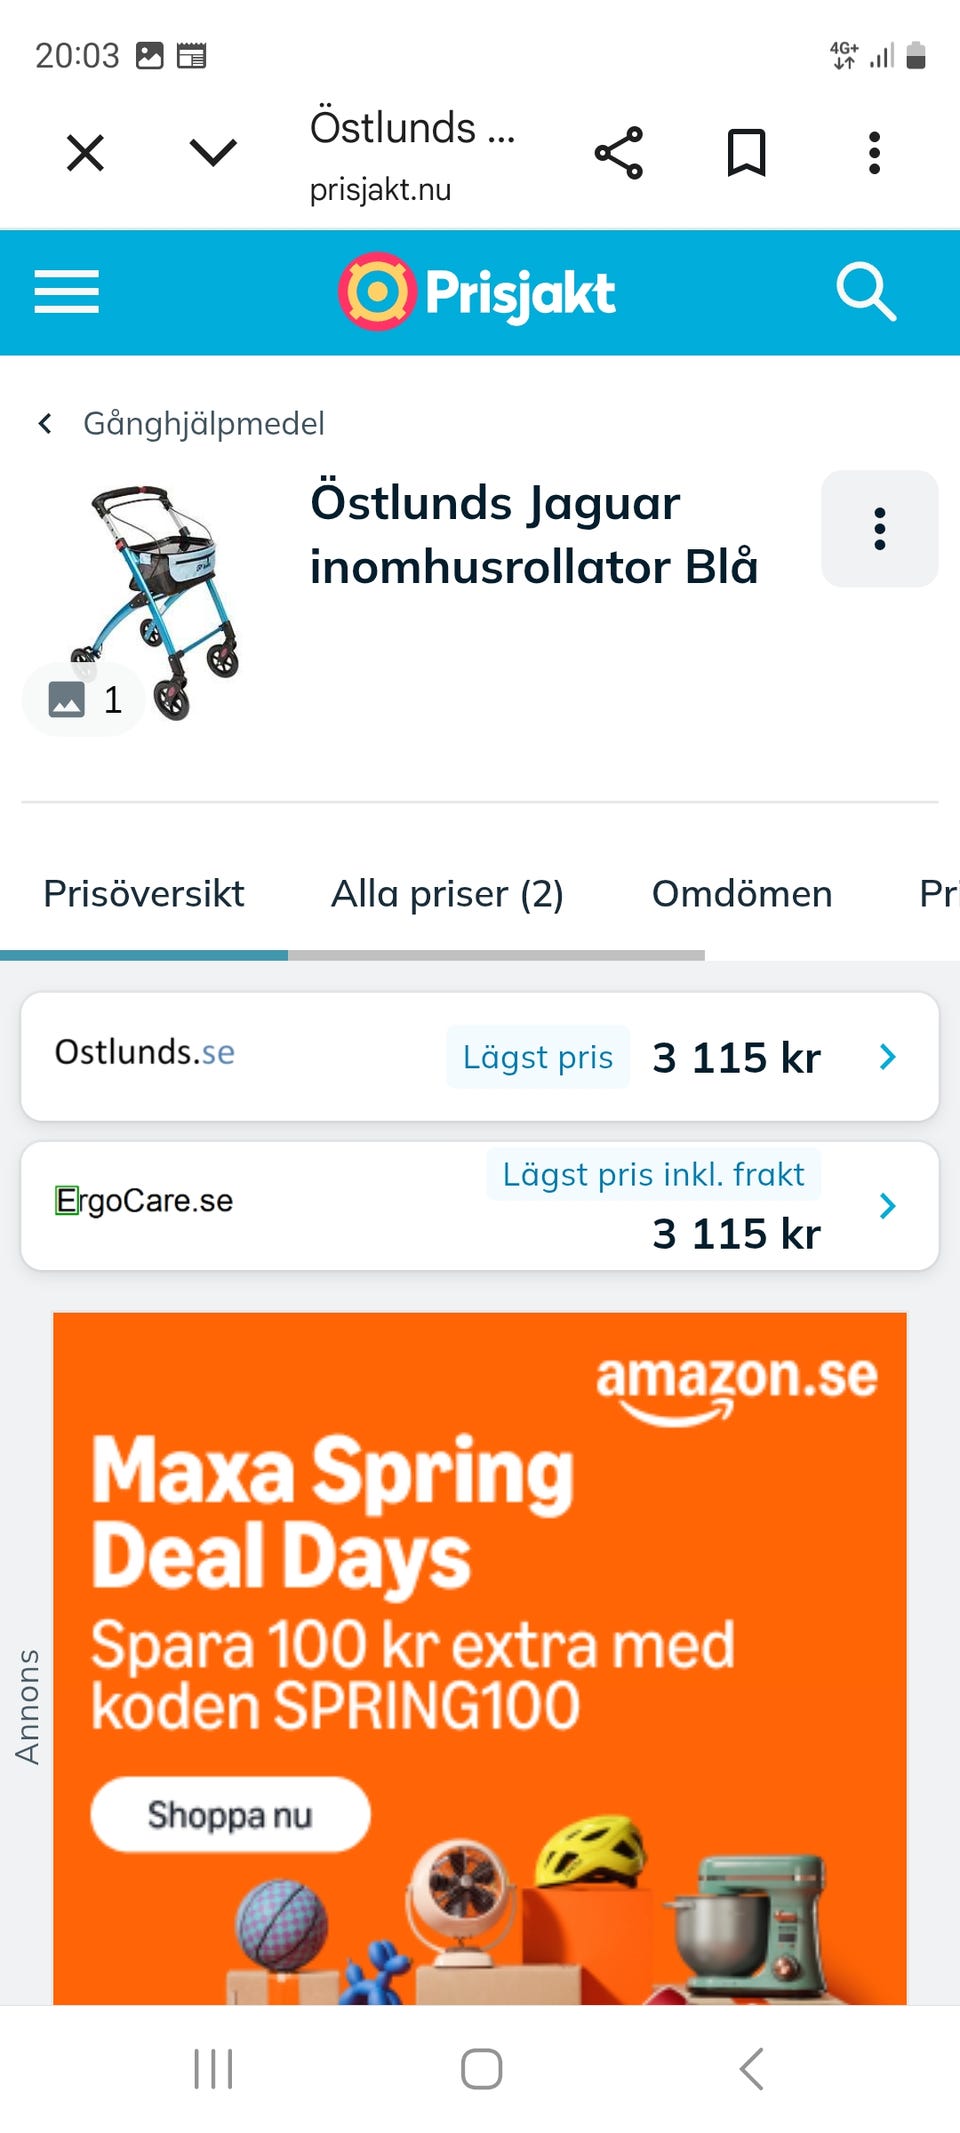Image resolution: width=960 pixels, height=2133 pixels.
Task: Open Android recent apps button
Action: 213,2069
